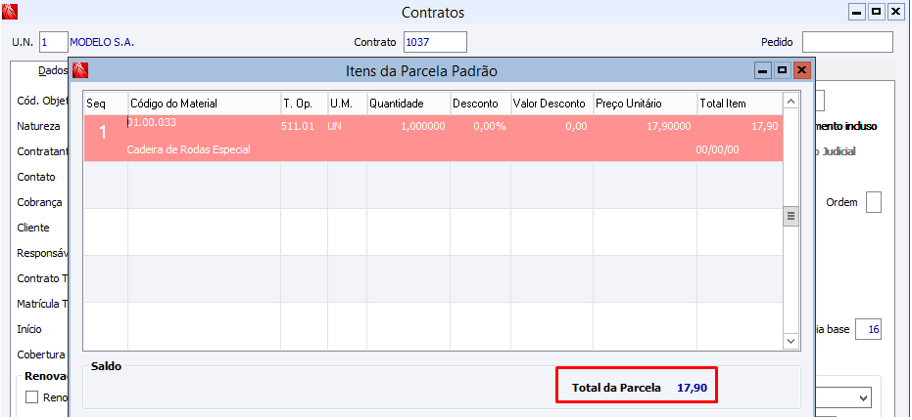Focus the Pedido input field
Viewport: 912px width, 420px height.
[846, 42]
